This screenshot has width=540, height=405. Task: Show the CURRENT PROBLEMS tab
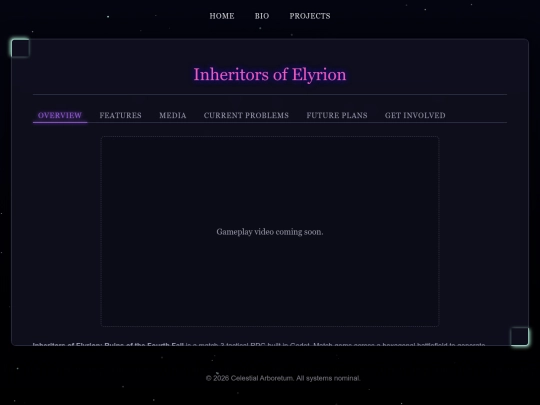(x=246, y=115)
